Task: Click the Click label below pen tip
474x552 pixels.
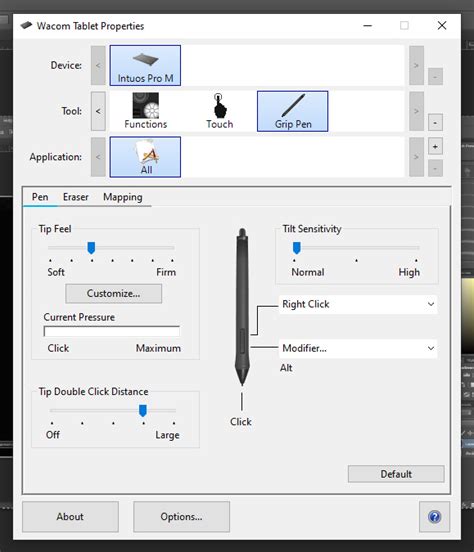Action: 241,422
